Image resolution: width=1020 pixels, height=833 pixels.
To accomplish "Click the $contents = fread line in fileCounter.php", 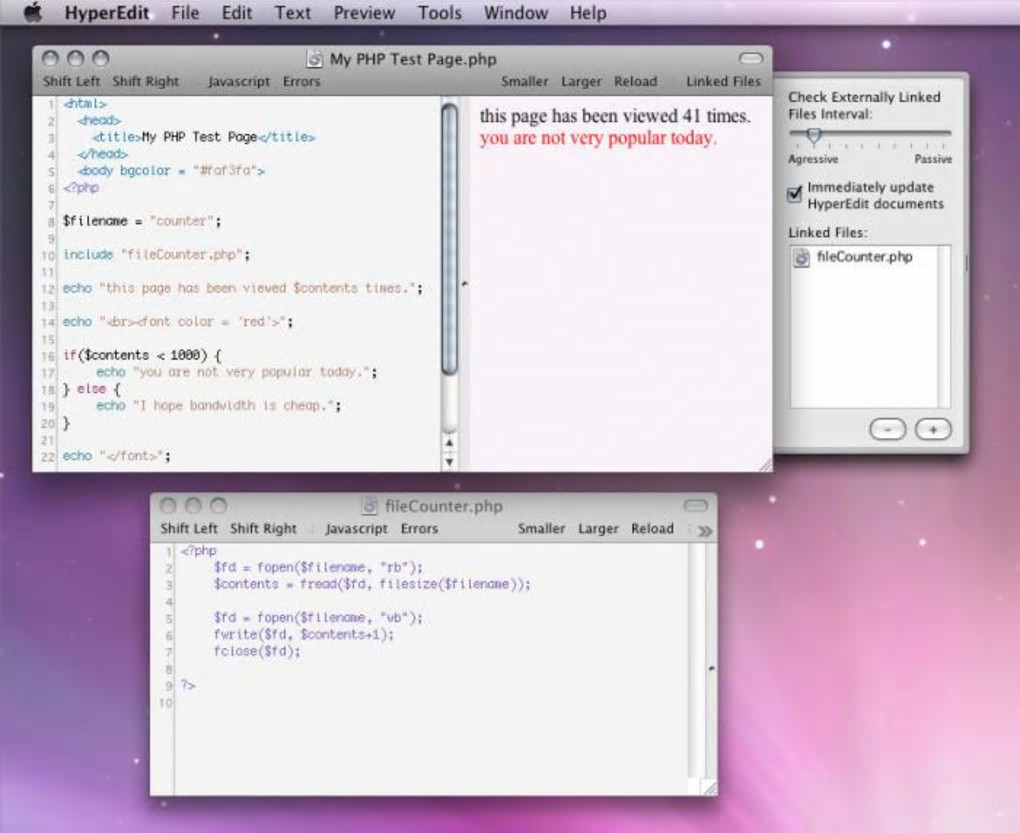I will coord(372,584).
